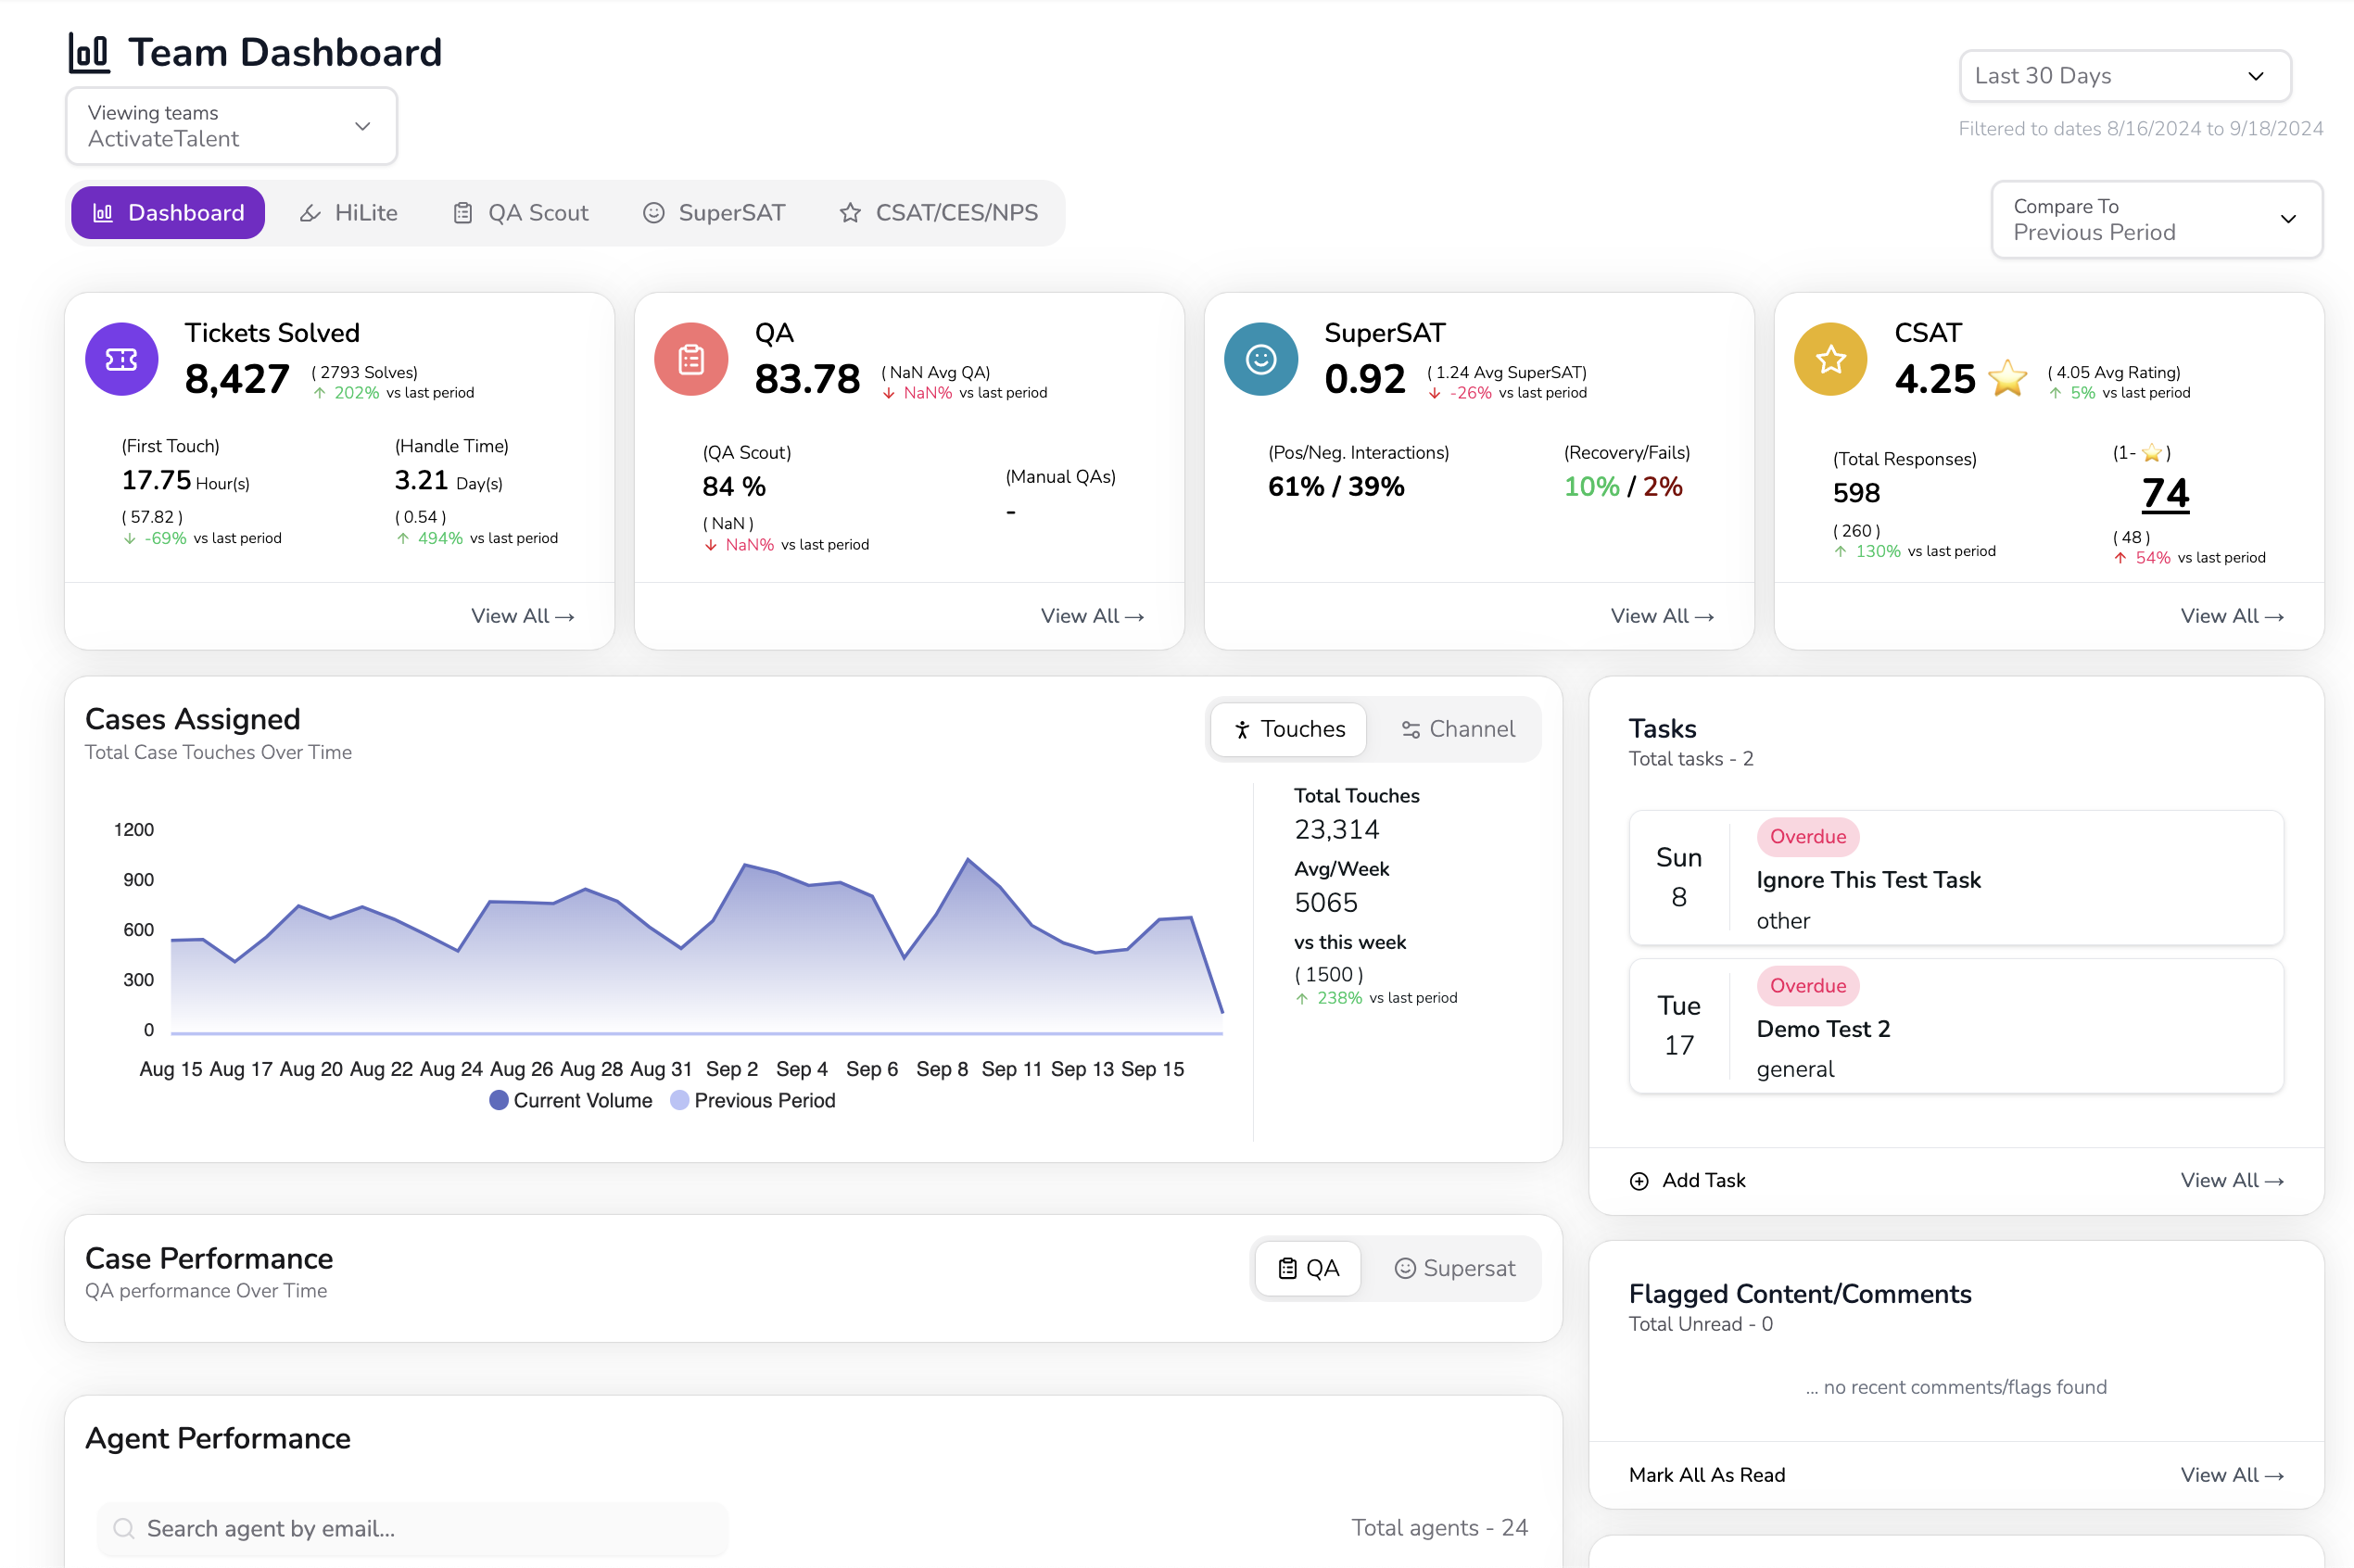
Task: Open the Last 30 Days date dropdown
Action: [x=2124, y=76]
